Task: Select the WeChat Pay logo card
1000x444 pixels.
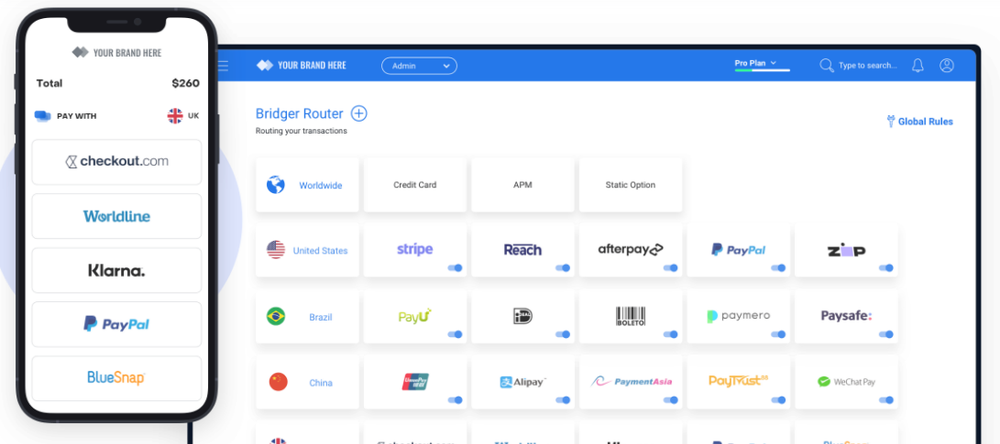Action: pos(846,381)
